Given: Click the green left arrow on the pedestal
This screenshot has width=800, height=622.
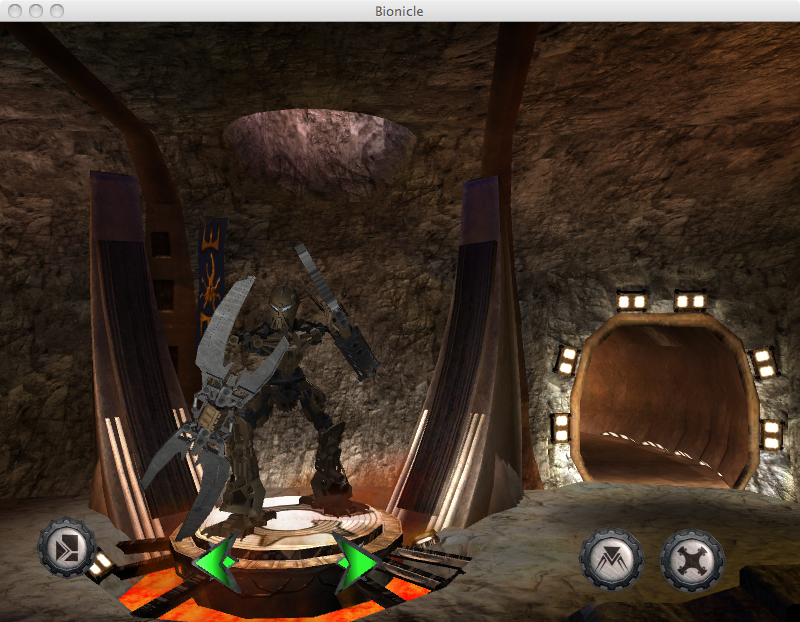Looking at the screenshot, I should coord(216,562).
